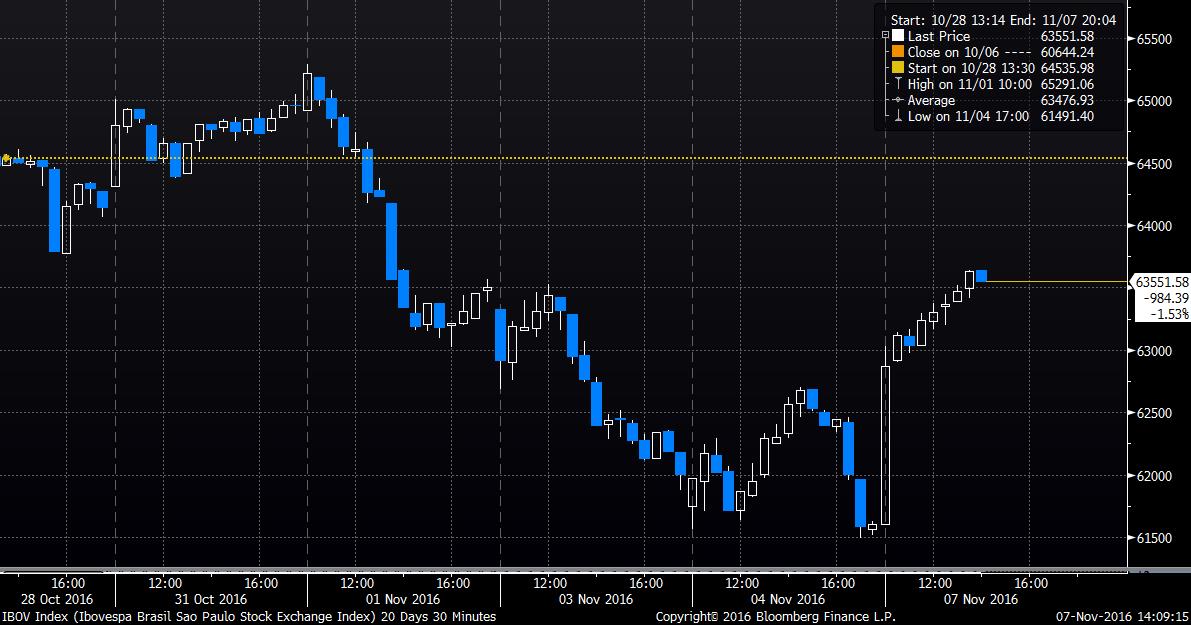Select the 04 Nov 2016 date label

788,600
